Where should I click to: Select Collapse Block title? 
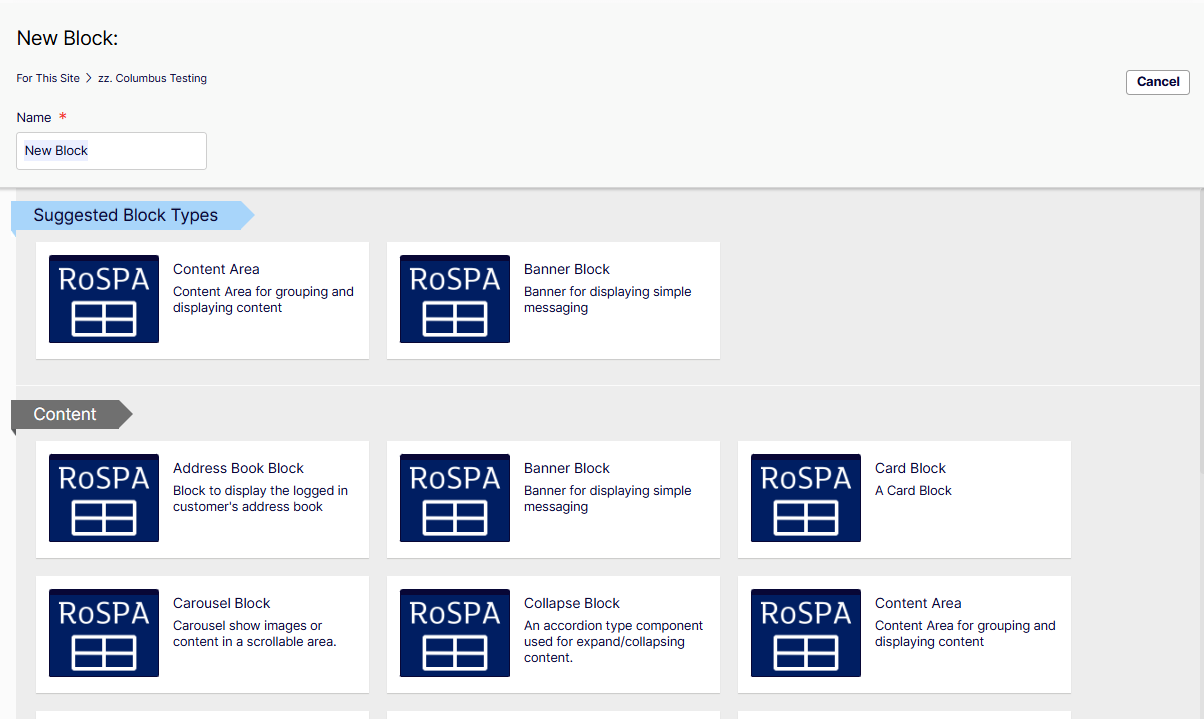(572, 603)
